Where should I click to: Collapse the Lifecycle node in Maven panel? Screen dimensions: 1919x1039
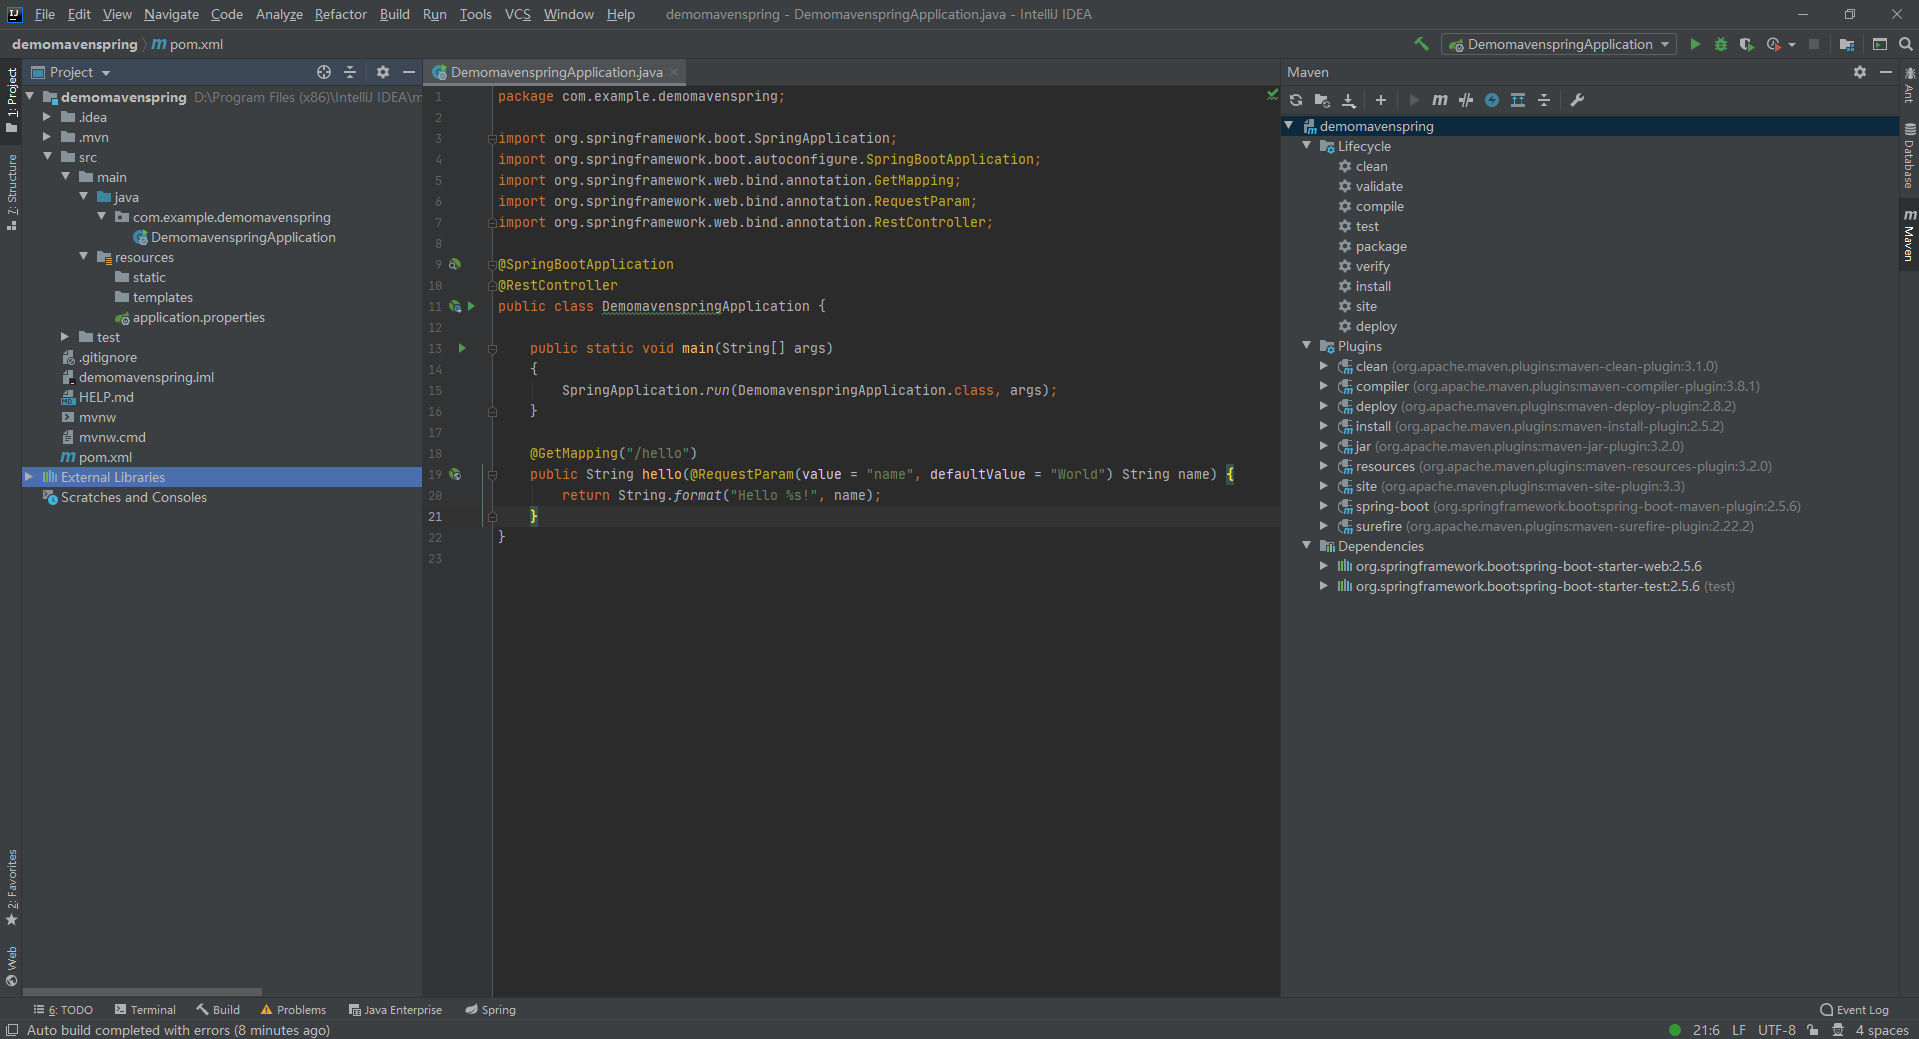click(x=1306, y=146)
